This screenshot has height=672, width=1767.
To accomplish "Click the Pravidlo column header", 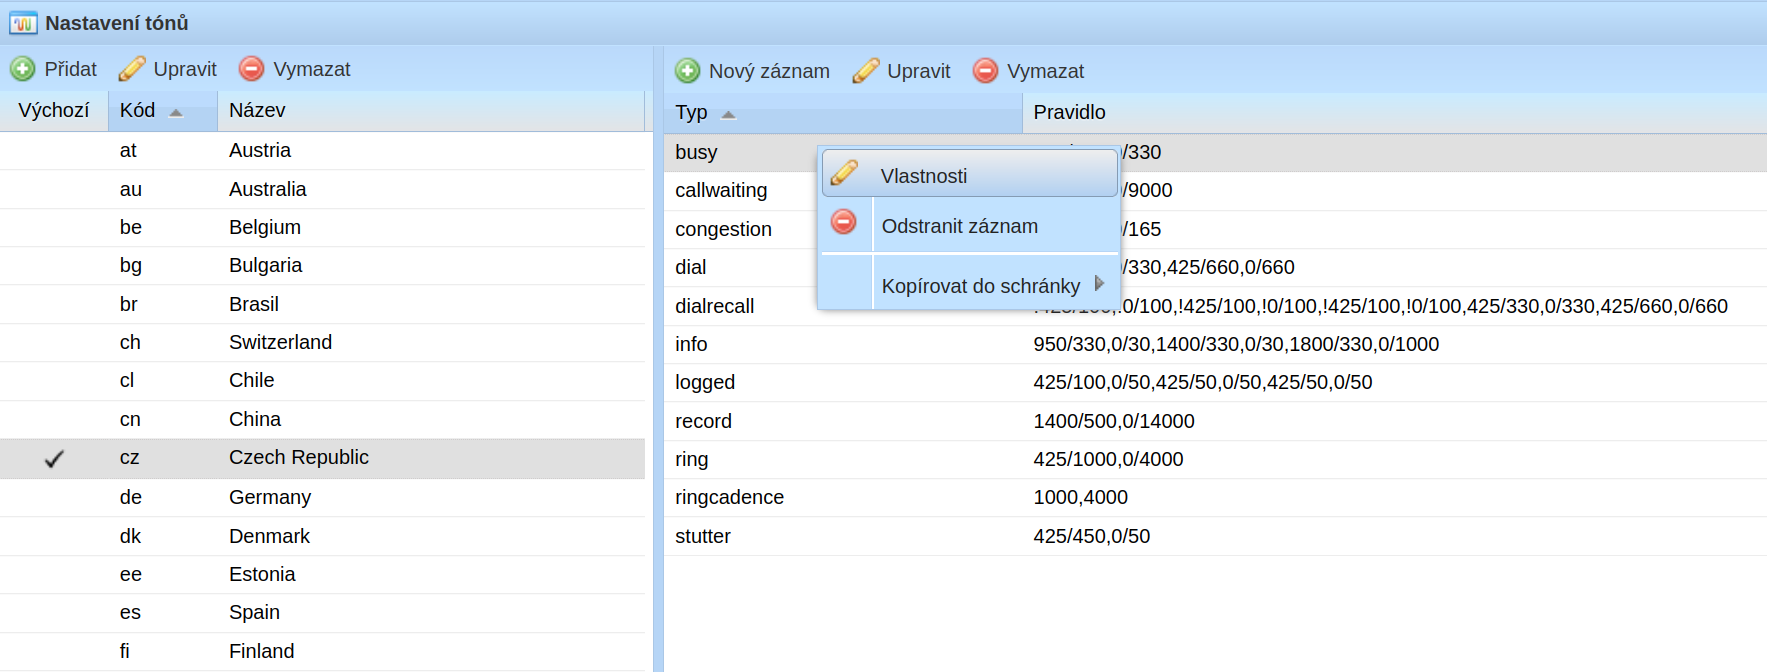I will pos(1394,113).
